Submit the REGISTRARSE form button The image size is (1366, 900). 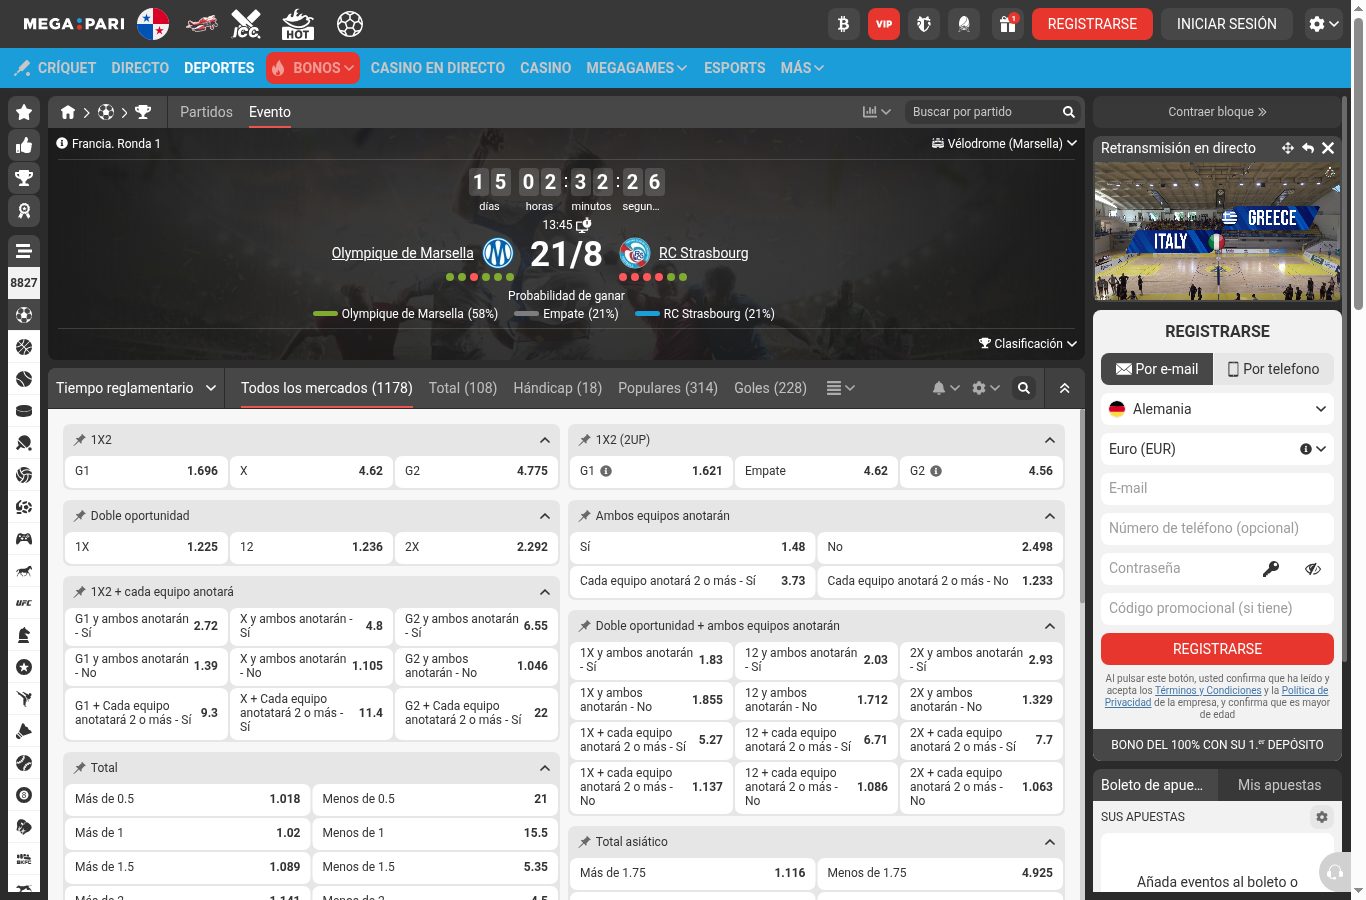point(1217,649)
